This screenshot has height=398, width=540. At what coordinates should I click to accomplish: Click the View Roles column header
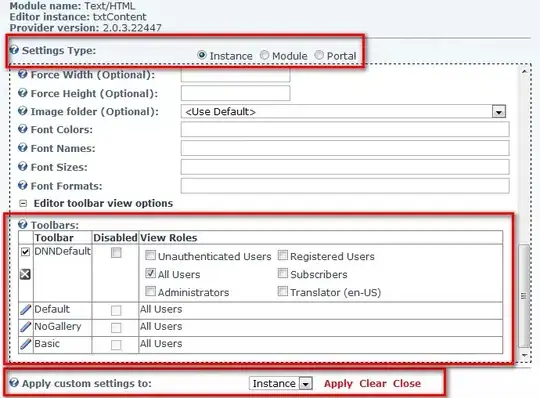click(x=169, y=238)
